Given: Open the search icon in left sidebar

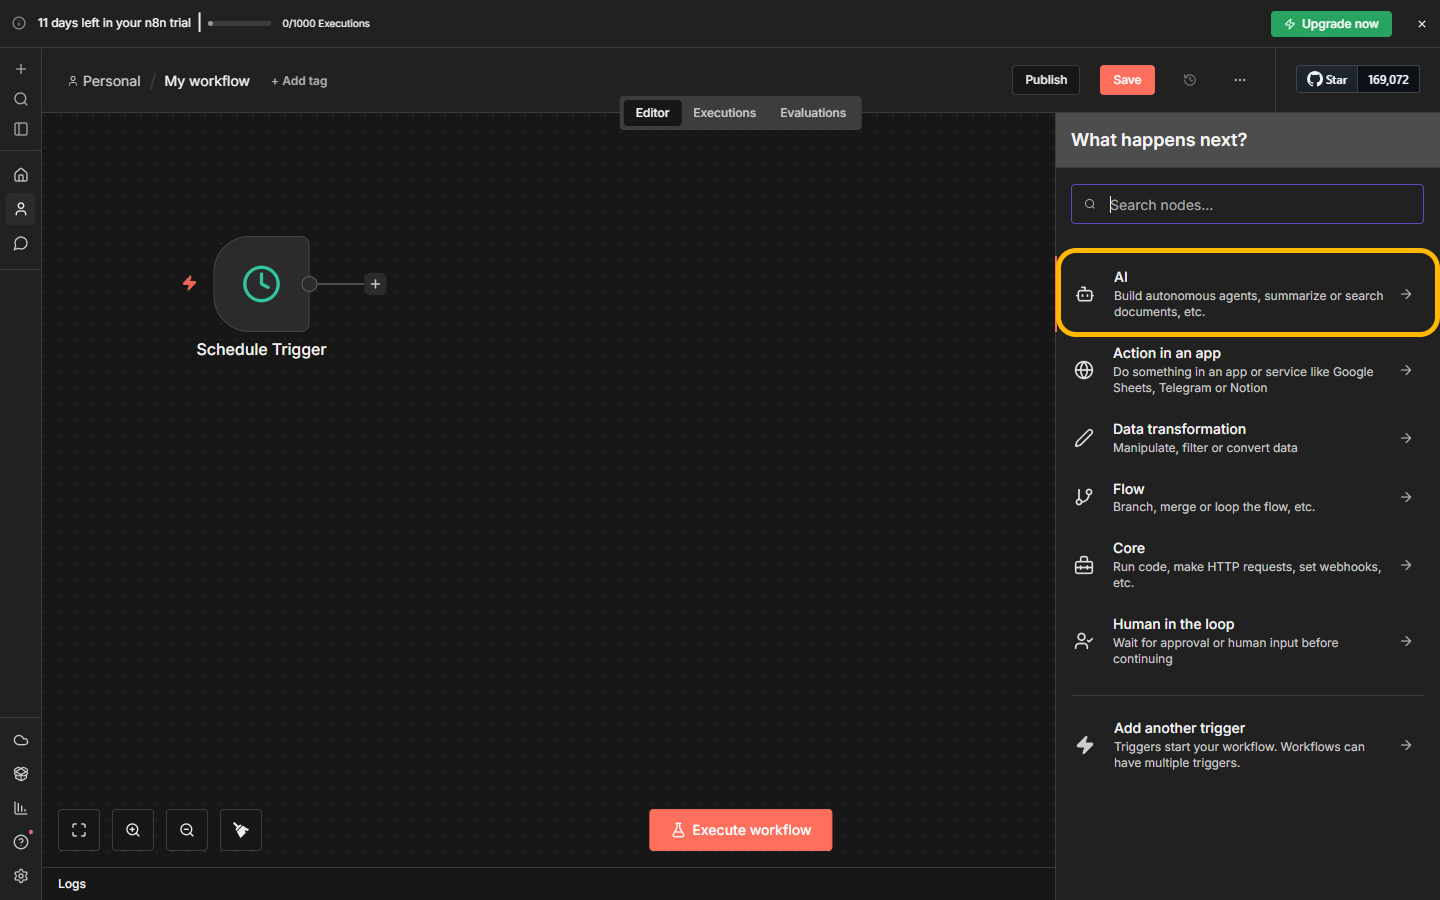Looking at the screenshot, I should point(21,99).
